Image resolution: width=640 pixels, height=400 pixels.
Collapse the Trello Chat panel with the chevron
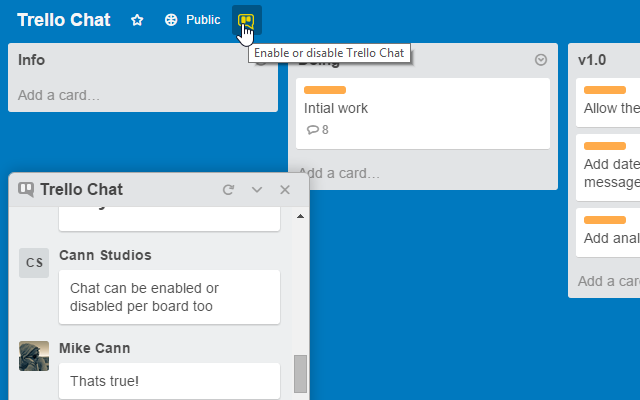click(x=257, y=190)
